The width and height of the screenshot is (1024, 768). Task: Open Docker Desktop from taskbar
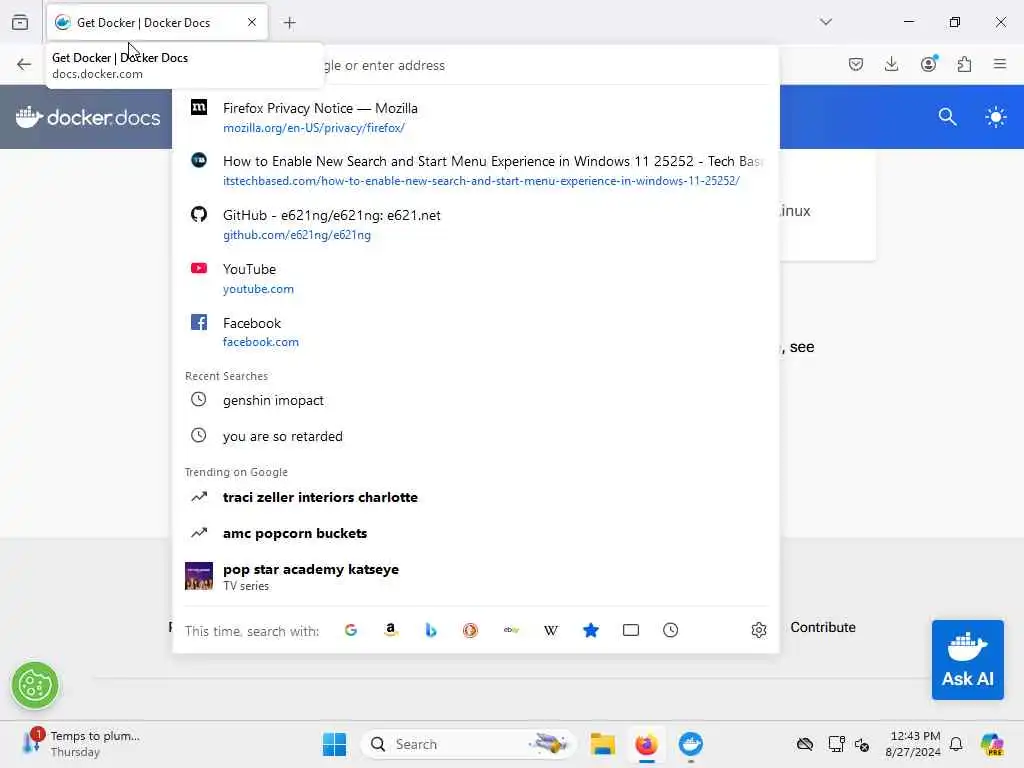coord(690,744)
